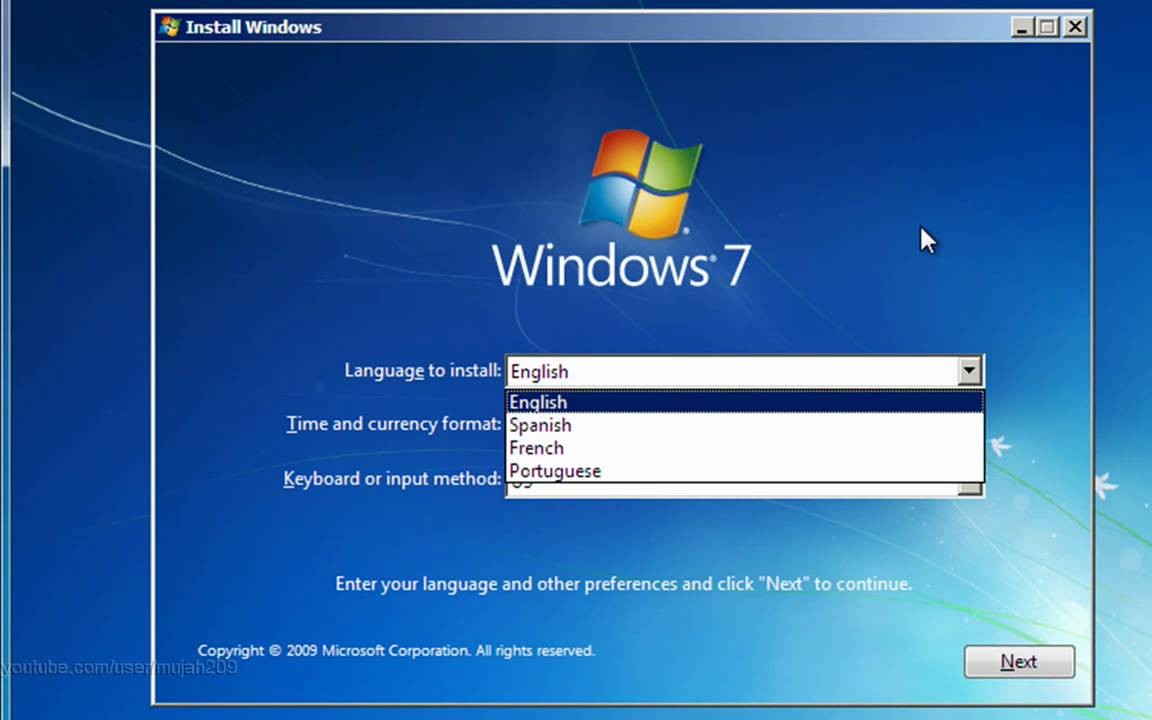Click the Language to install label

[x=422, y=370]
